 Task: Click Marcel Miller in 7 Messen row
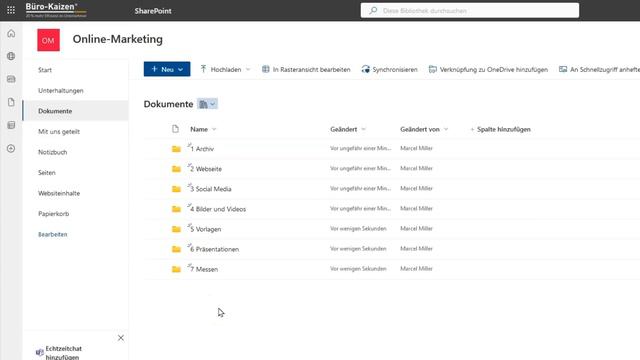point(416,269)
